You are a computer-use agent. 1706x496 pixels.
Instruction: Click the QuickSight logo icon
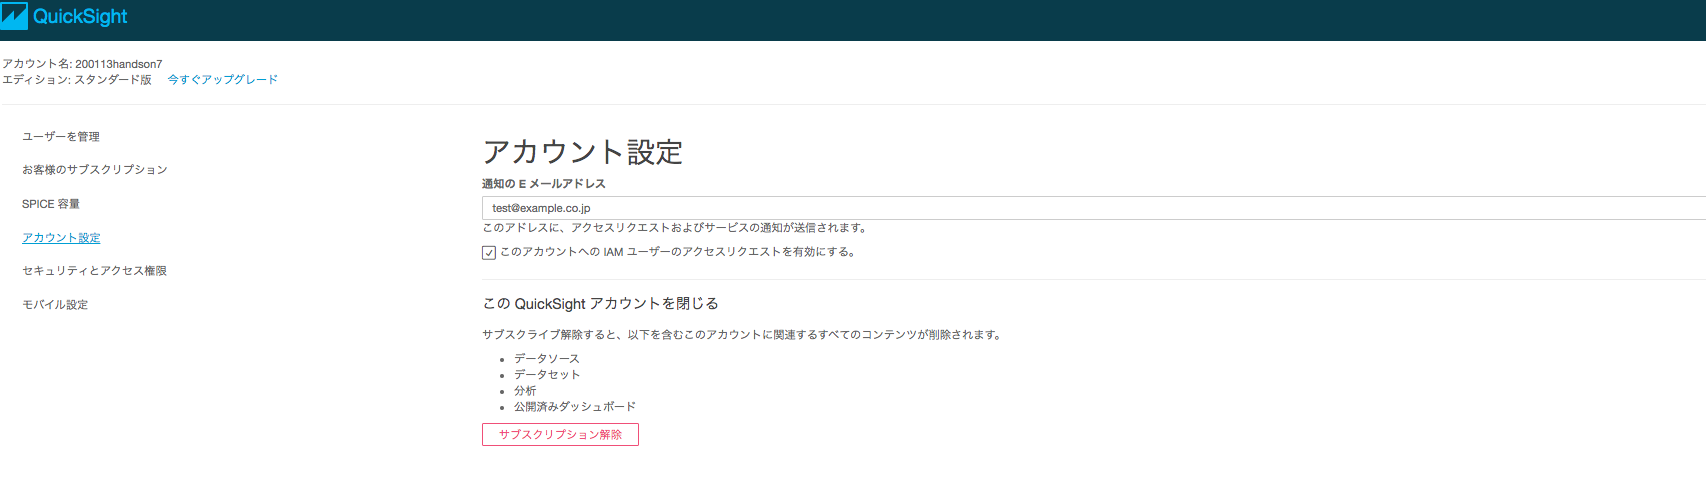pyautogui.click(x=14, y=16)
